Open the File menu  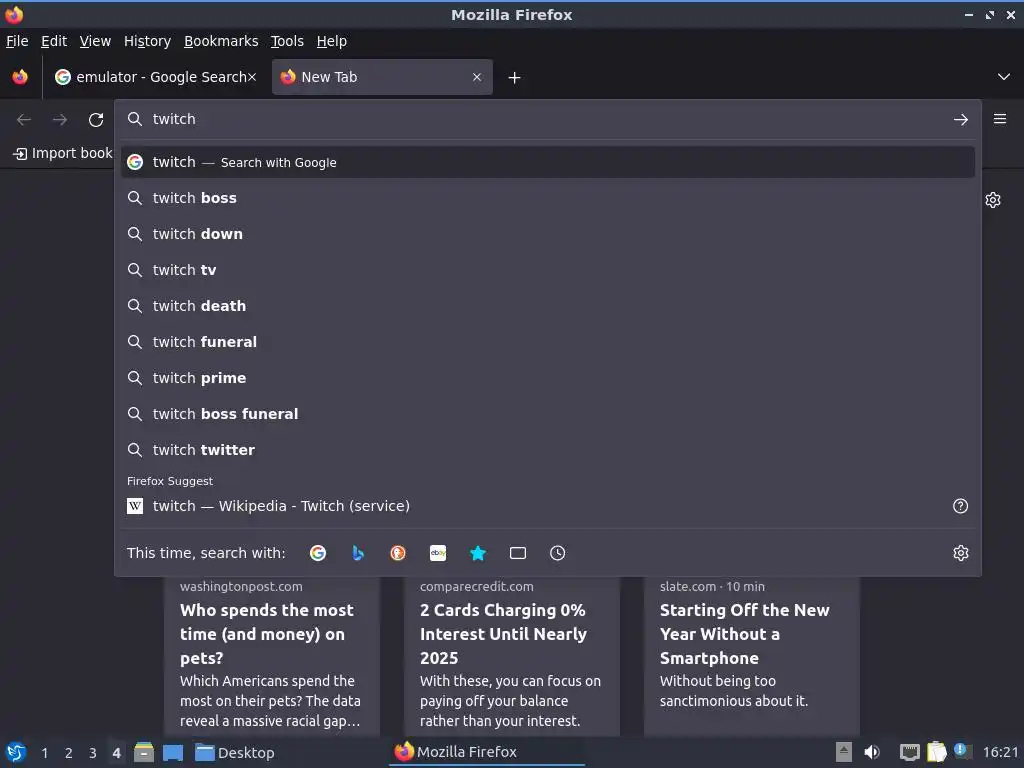pos(17,41)
